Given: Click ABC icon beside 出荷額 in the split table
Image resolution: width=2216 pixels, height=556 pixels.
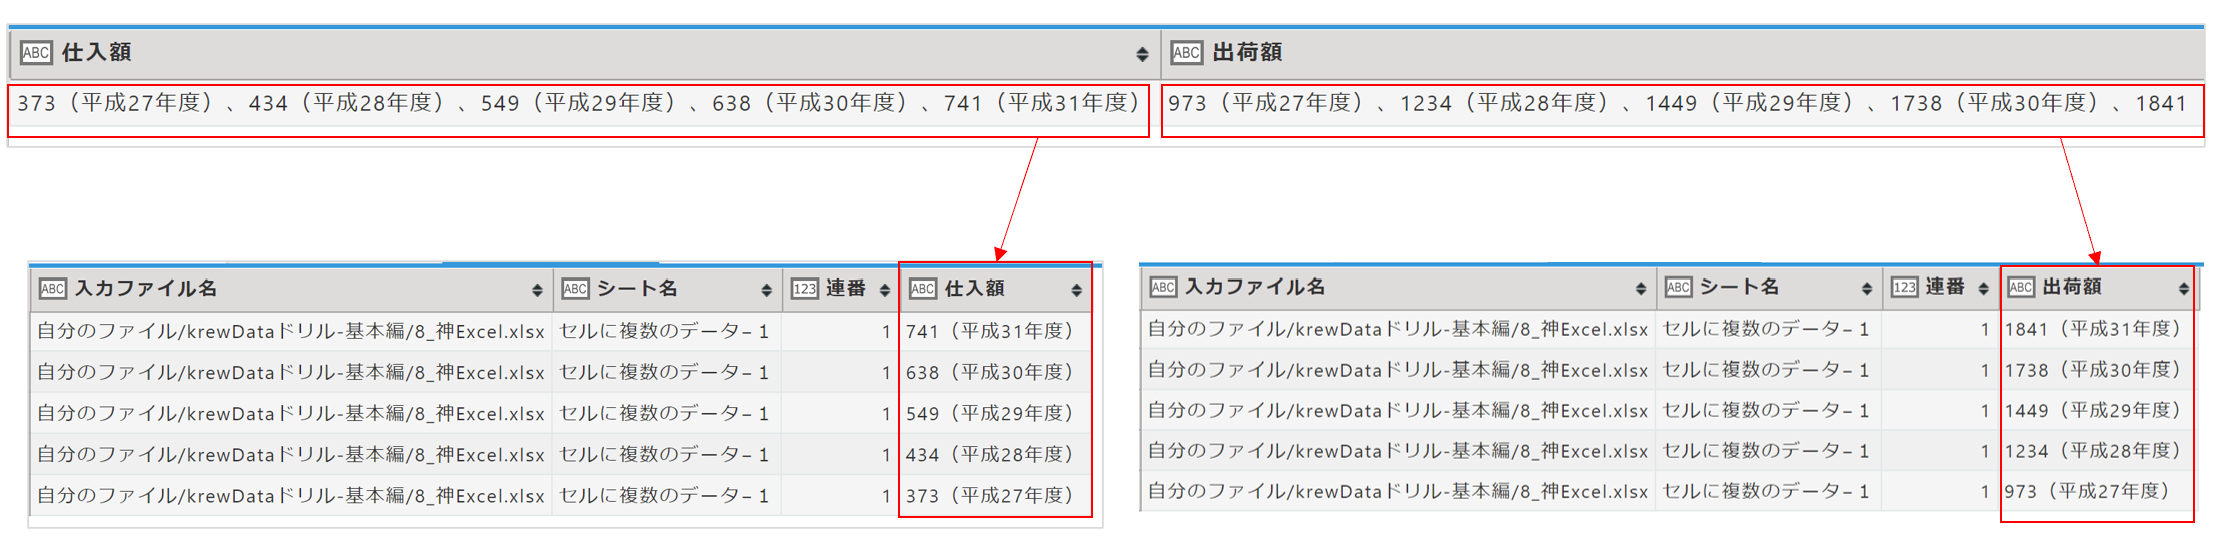Looking at the screenshot, I should 2021,287.
